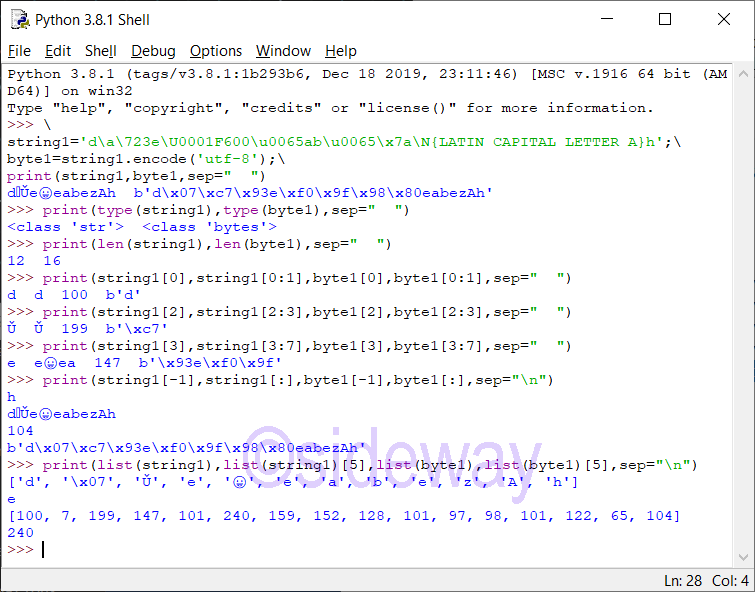Click the output "b'\x93e\xf0\x9f'"
Screen dimensions: 755x592
click(x=210, y=363)
